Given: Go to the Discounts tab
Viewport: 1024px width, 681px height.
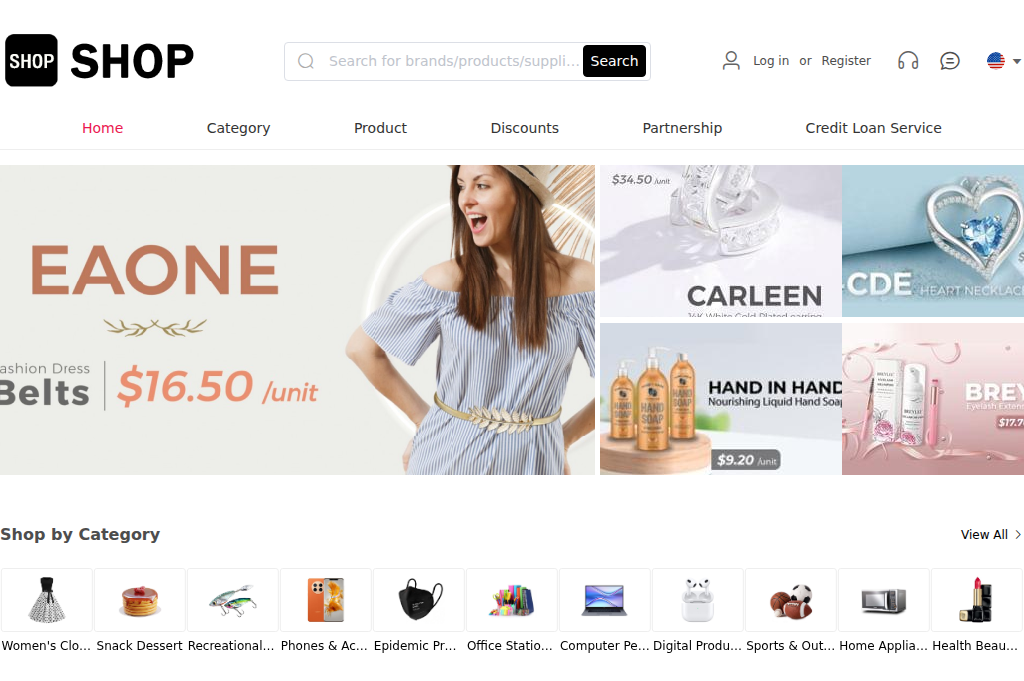Looking at the screenshot, I should point(524,128).
